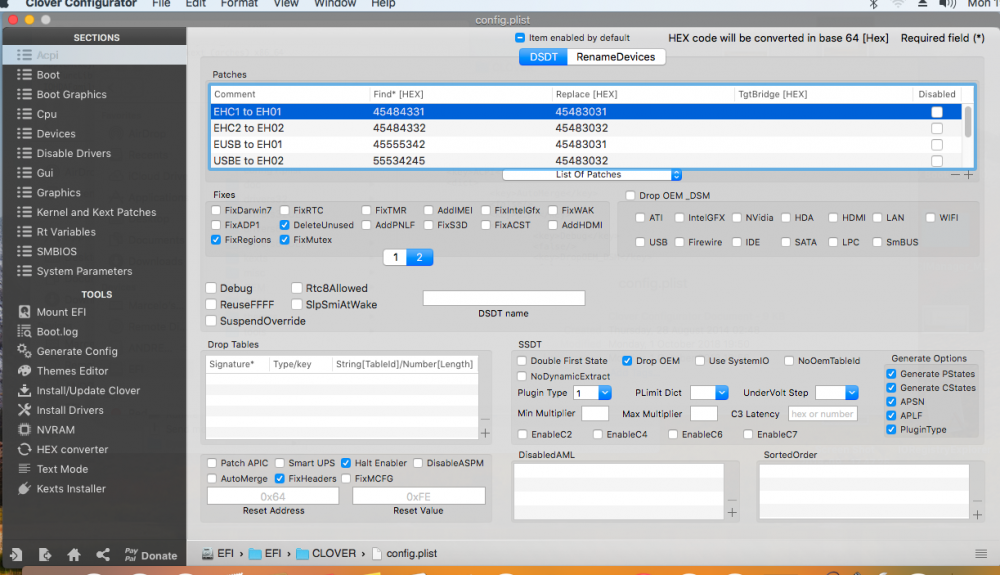Toggle the Debug checkbox
The height and width of the screenshot is (575, 1000).
click(211, 288)
